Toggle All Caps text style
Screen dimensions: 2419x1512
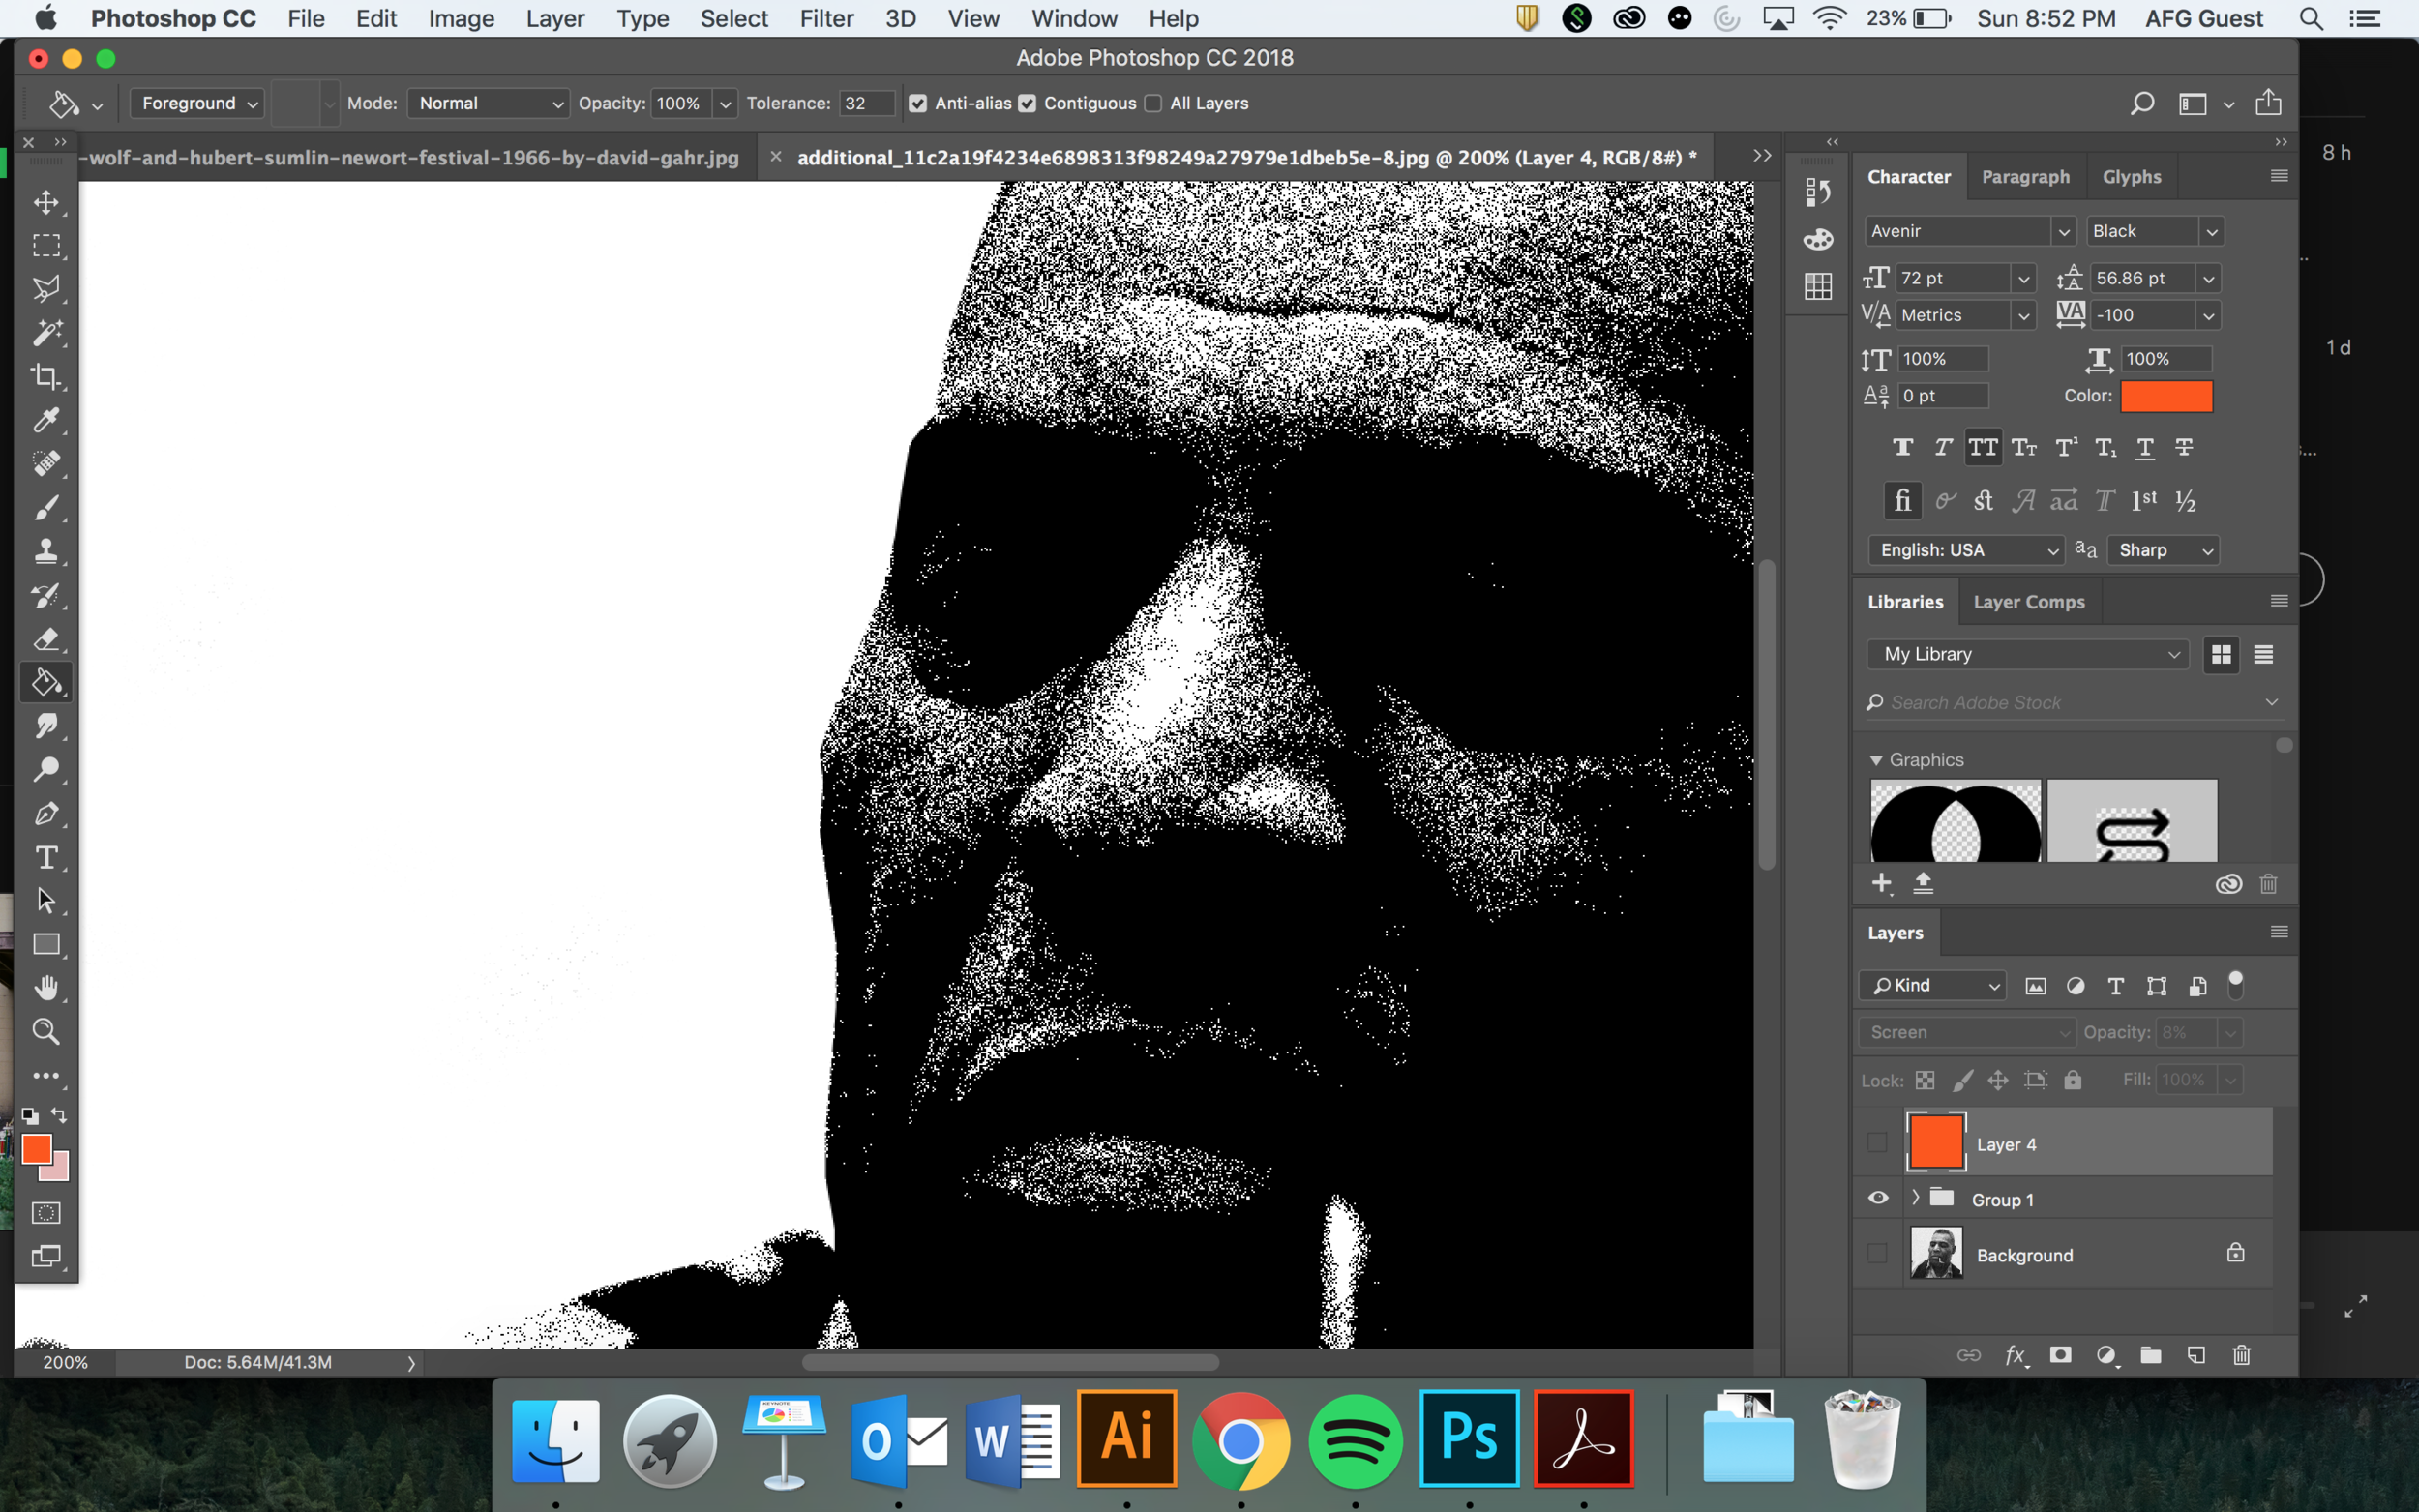coord(1982,447)
